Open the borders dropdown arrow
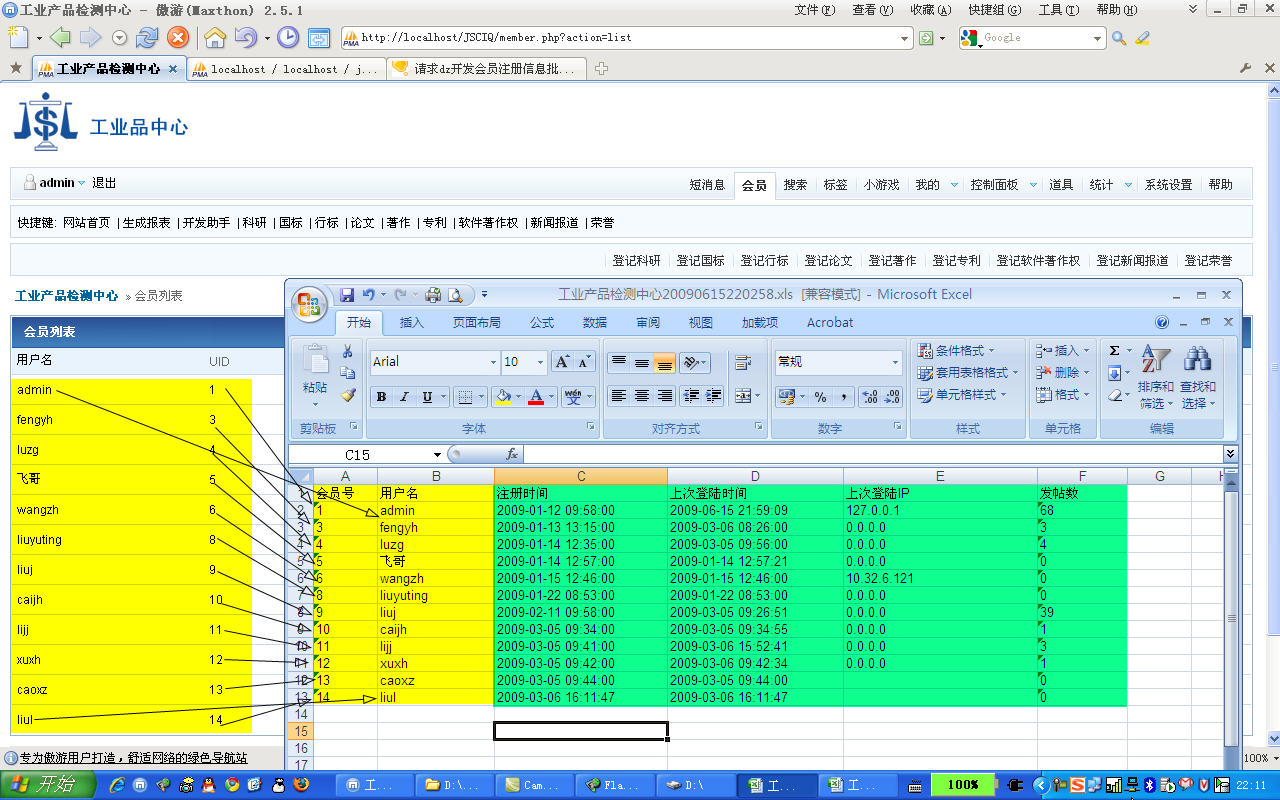The image size is (1280, 800). (x=481, y=397)
